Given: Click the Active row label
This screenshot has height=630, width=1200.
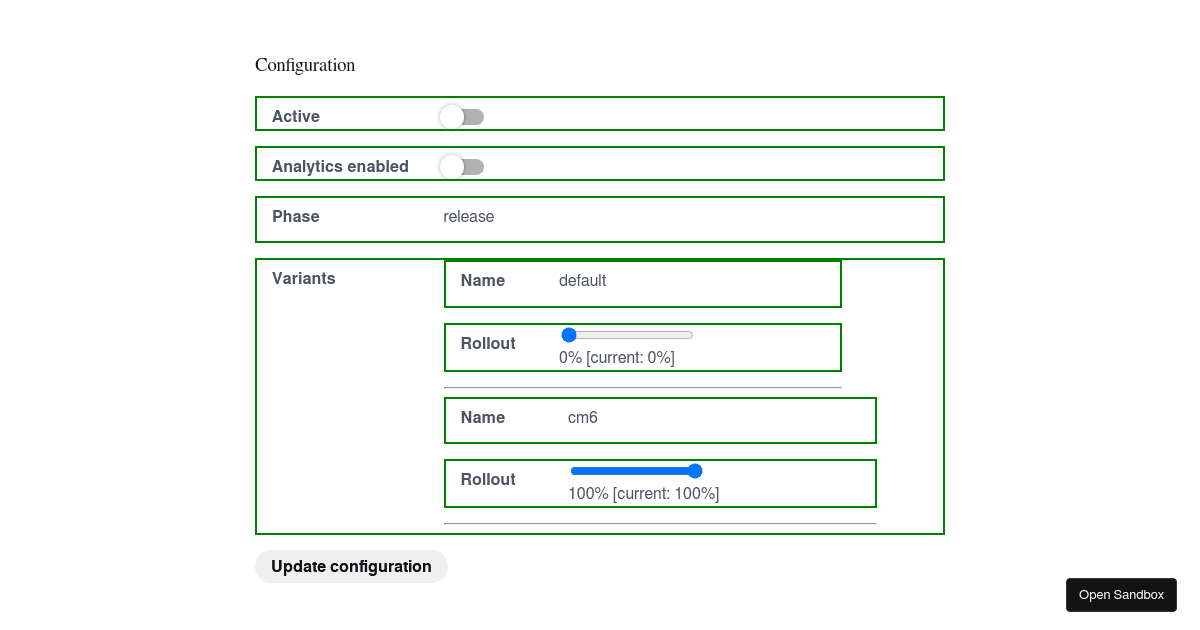Looking at the screenshot, I should (295, 117).
